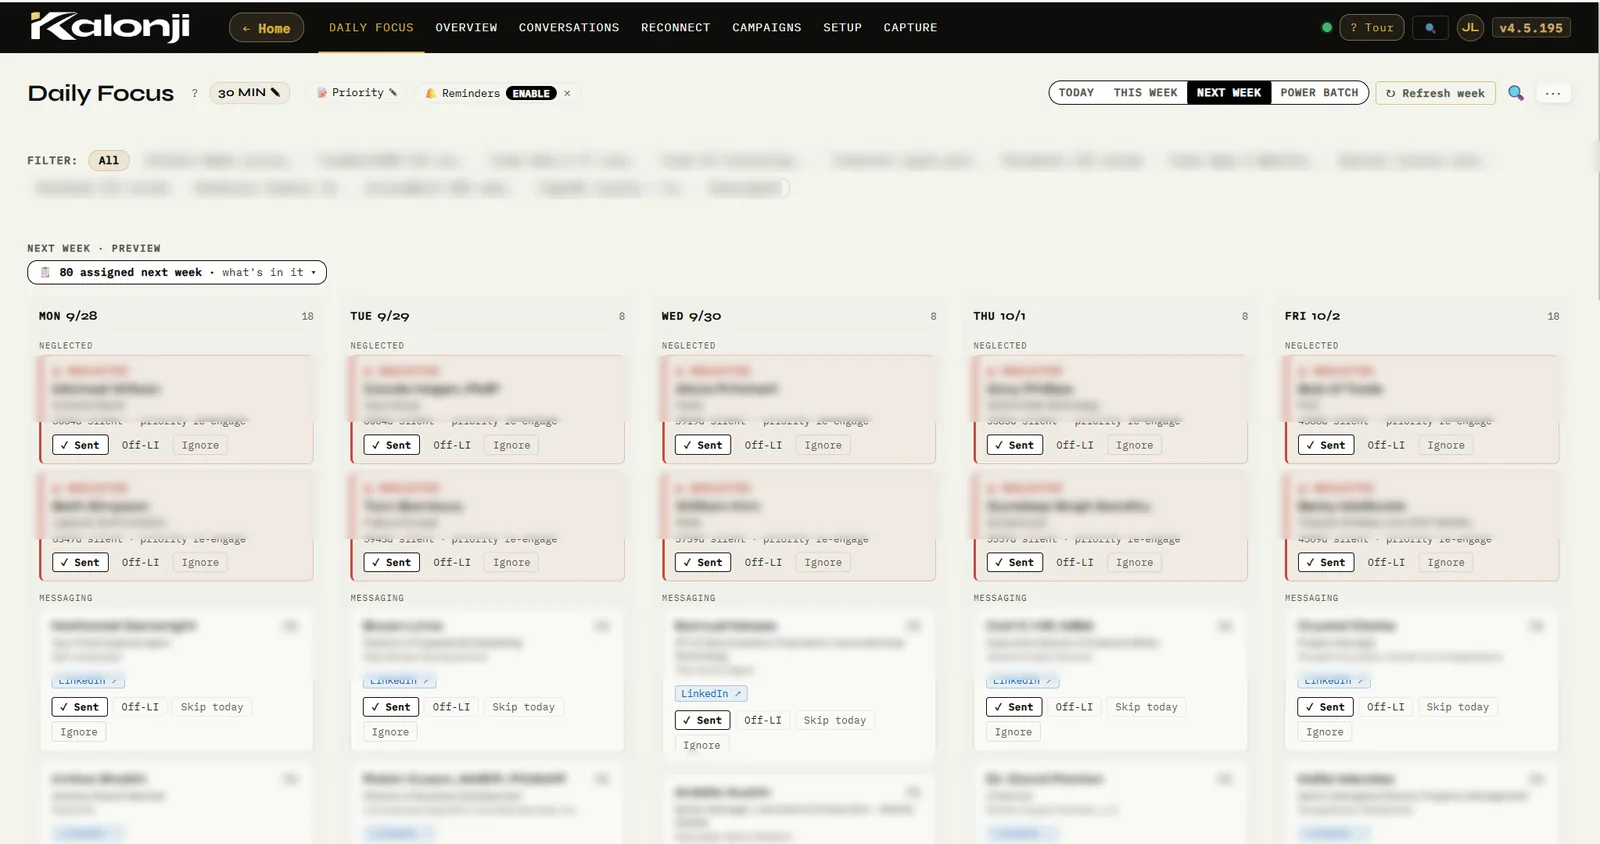Viewport: 1600px width, 844px height.
Task: Refresh the week
Action: pyautogui.click(x=1435, y=93)
